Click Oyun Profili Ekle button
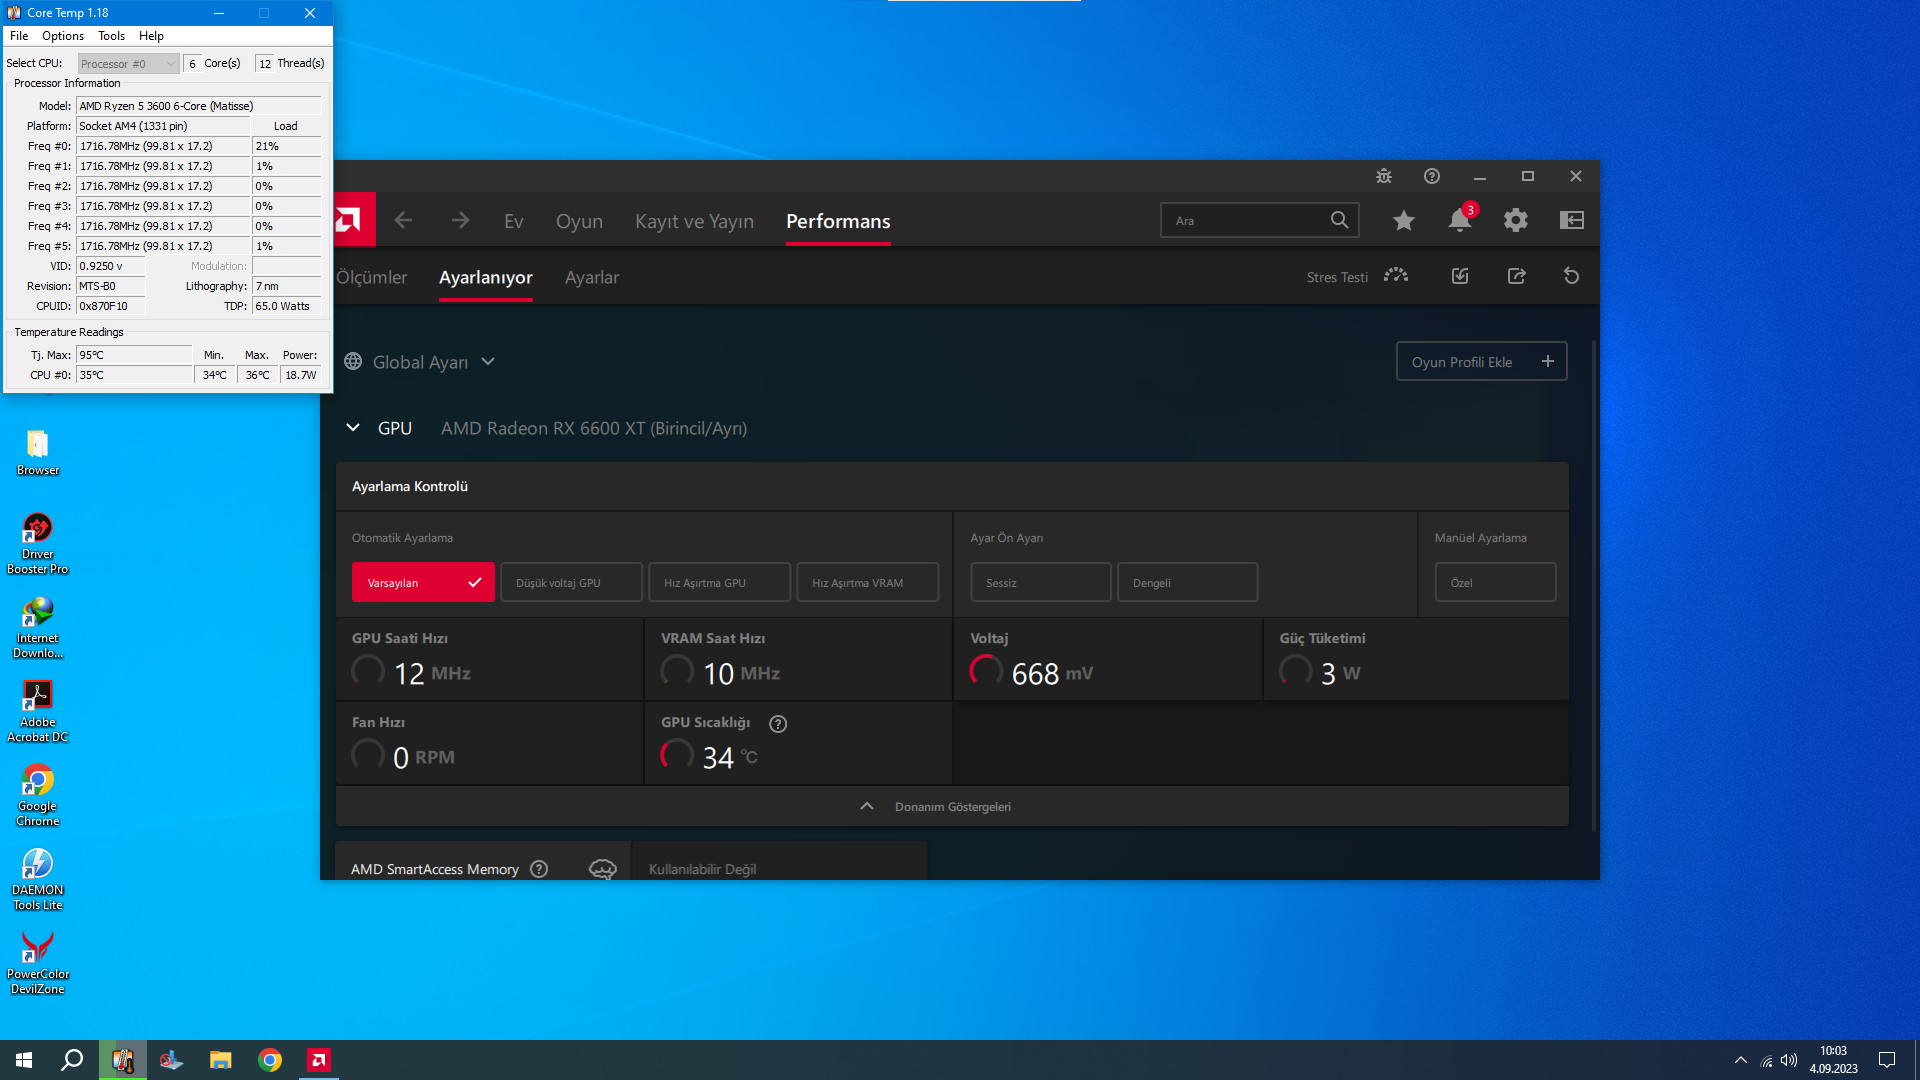 [1481, 362]
